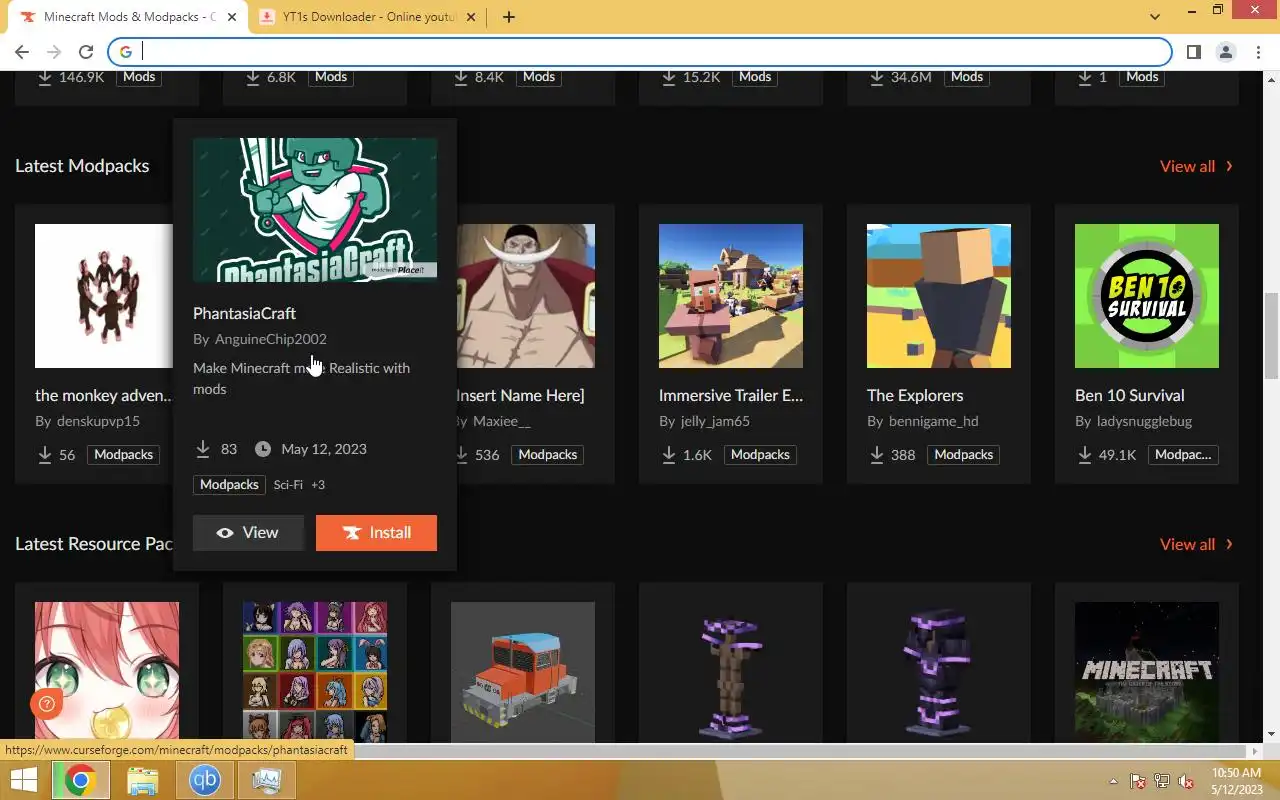Click the author bennigame_hd
Image resolution: width=1280 pixels, height=800 pixels.
point(934,421)
